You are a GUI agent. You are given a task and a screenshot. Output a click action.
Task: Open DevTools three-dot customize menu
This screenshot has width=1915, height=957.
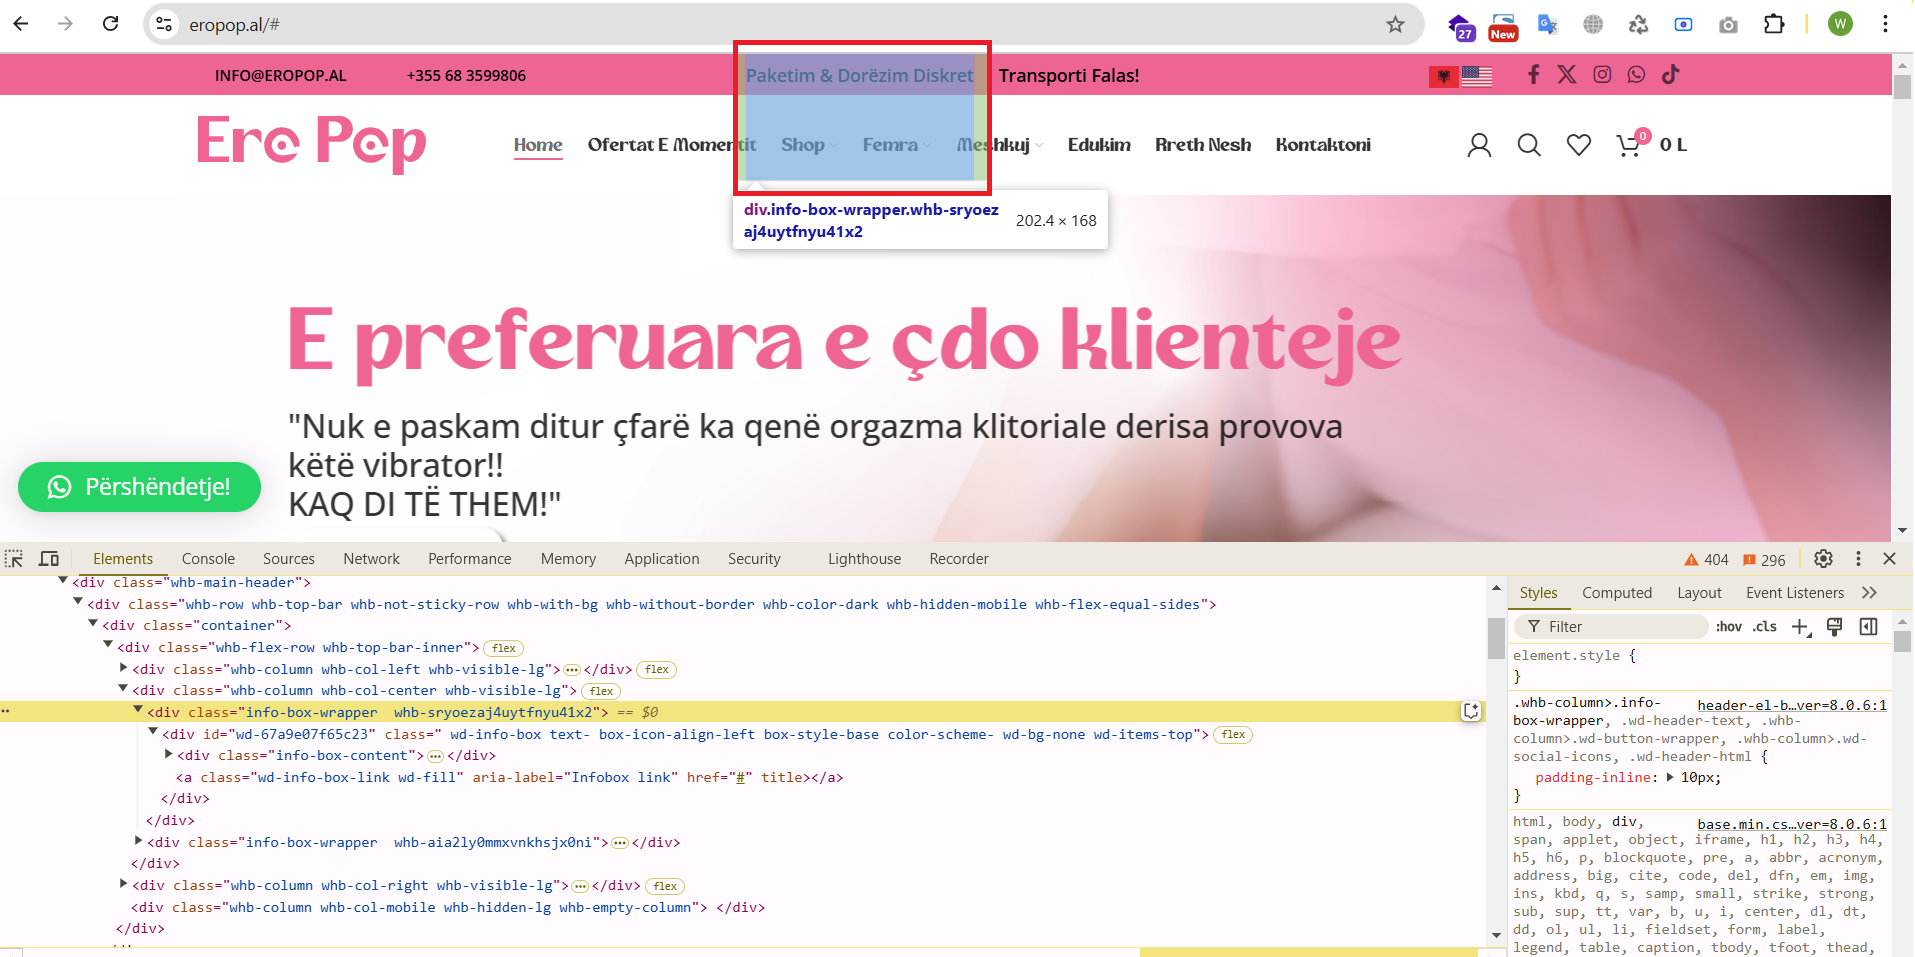coord(1858,559)
